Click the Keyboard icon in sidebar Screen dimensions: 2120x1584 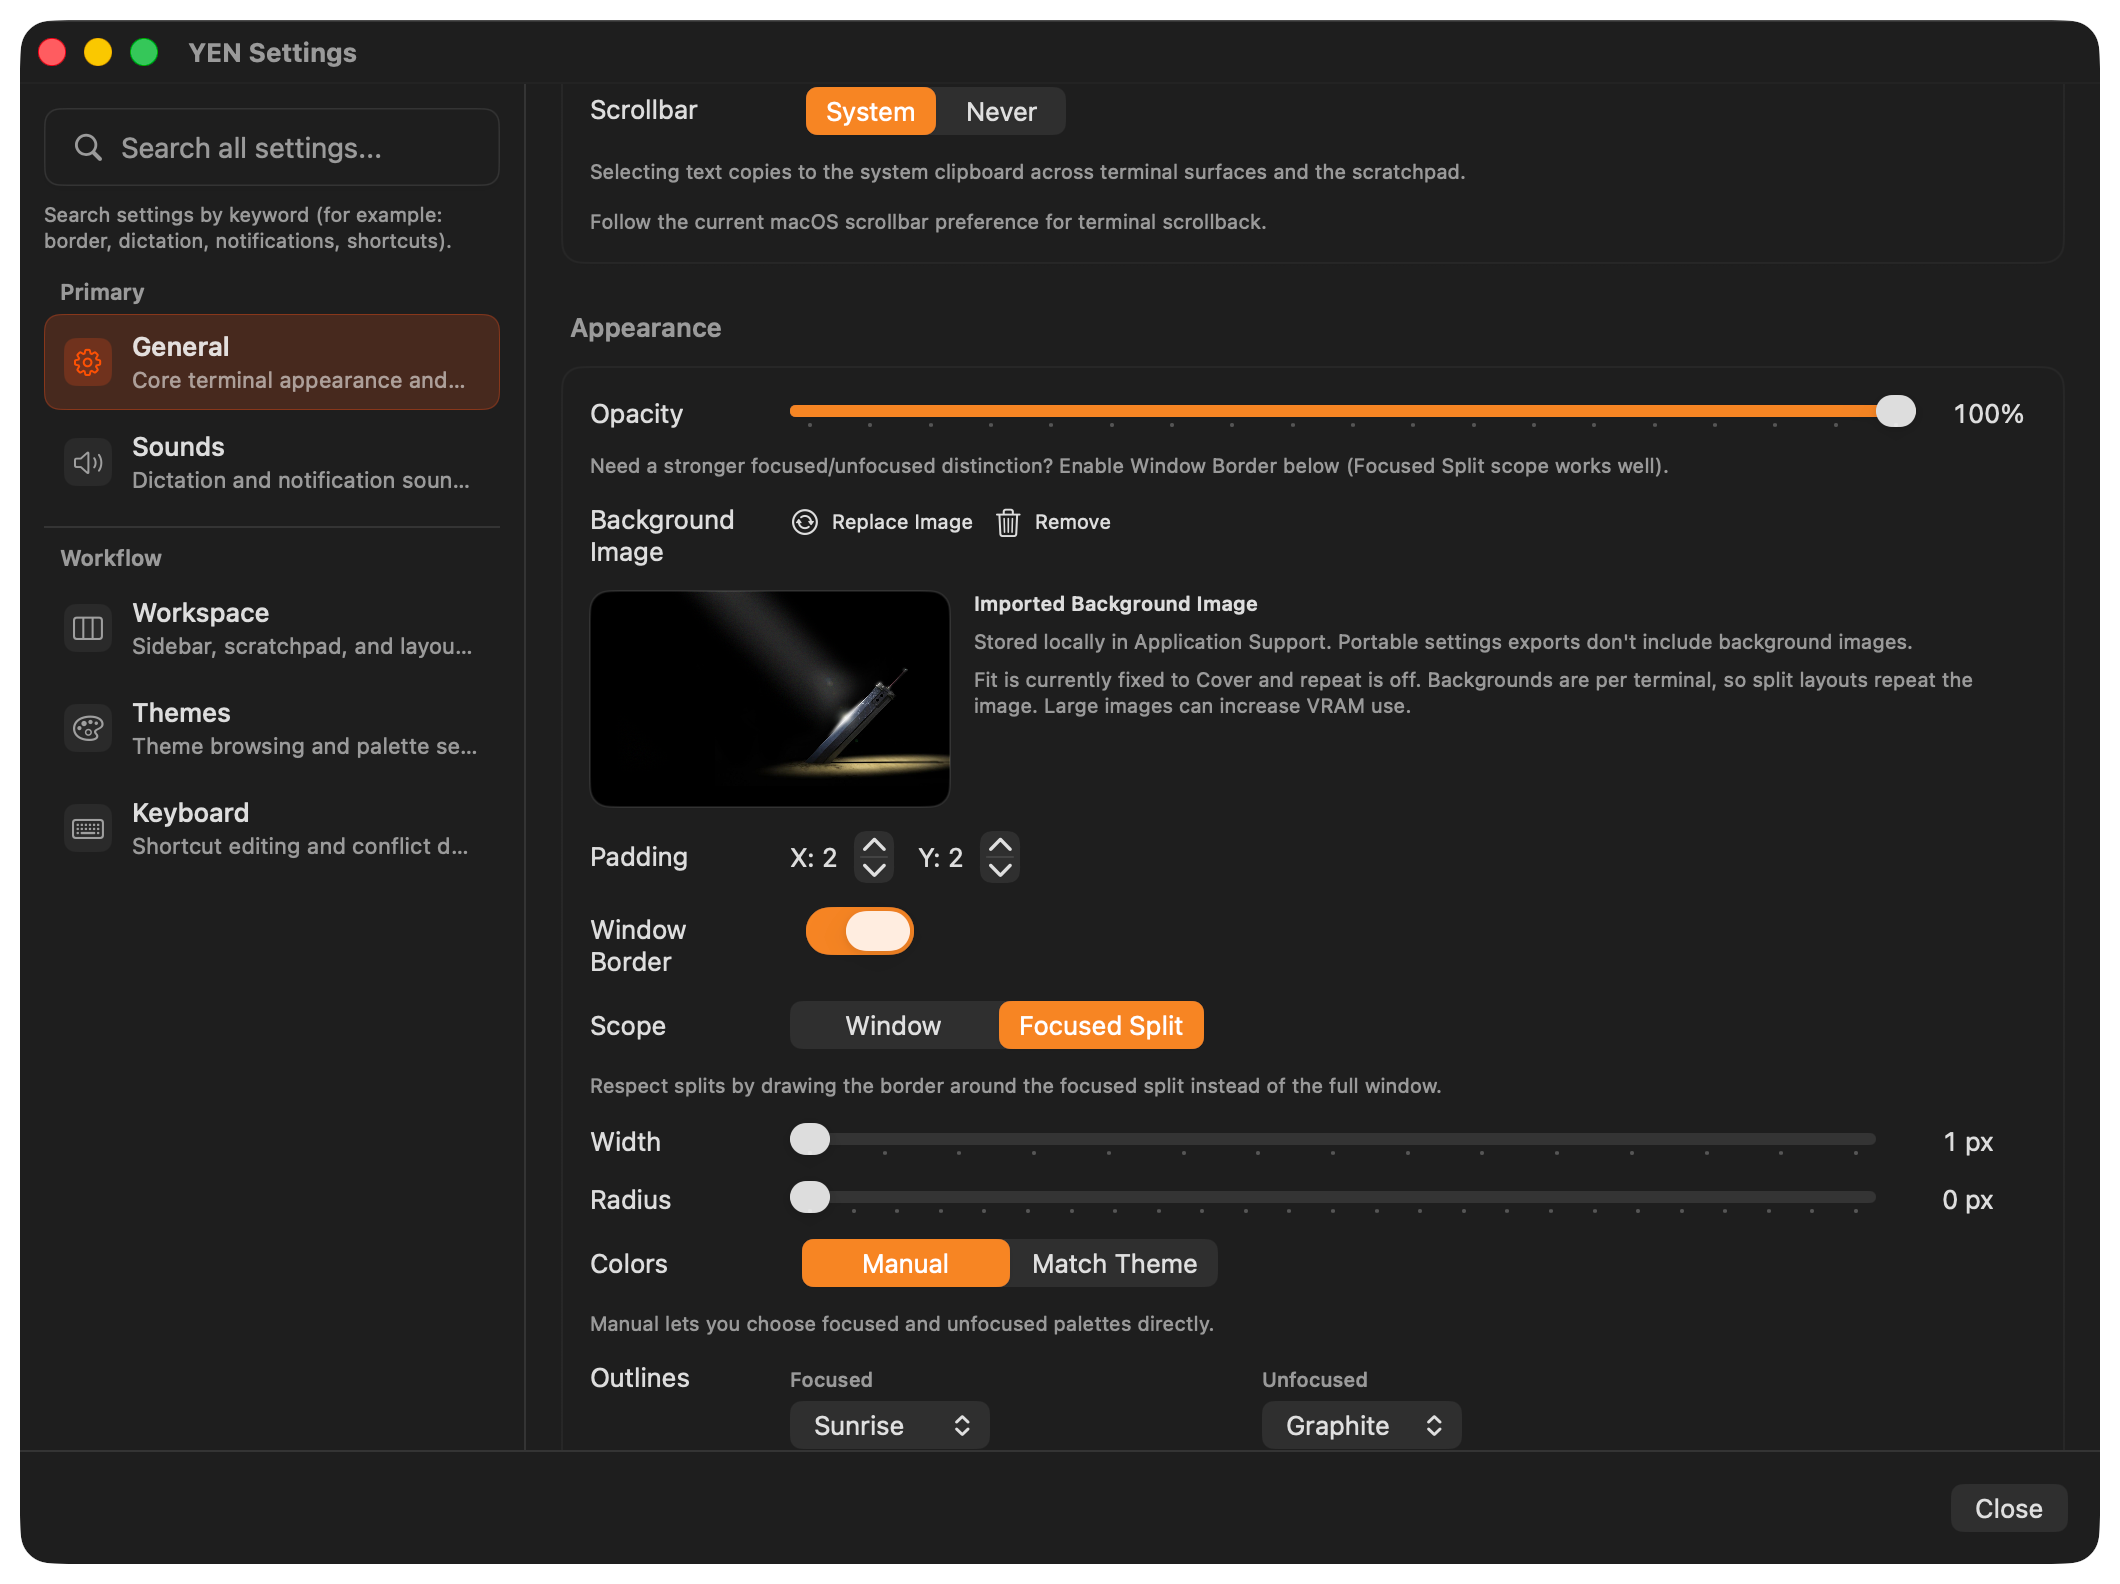(x=88, y=828)
